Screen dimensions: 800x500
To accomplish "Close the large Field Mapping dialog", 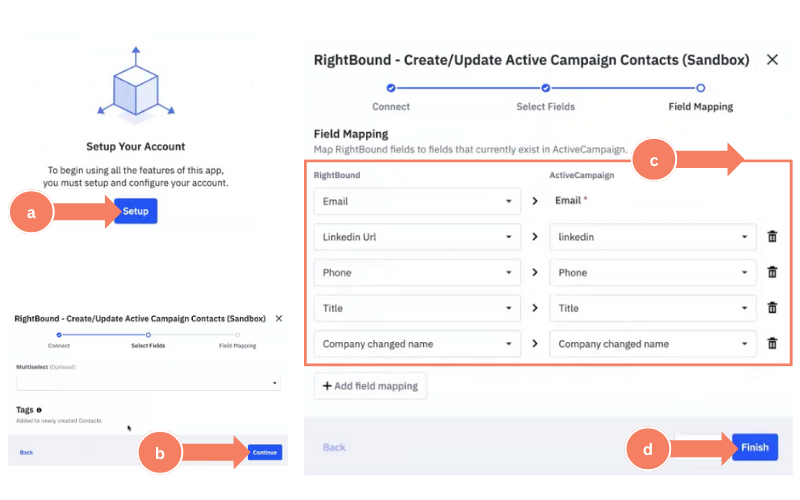I will [772, 60].
